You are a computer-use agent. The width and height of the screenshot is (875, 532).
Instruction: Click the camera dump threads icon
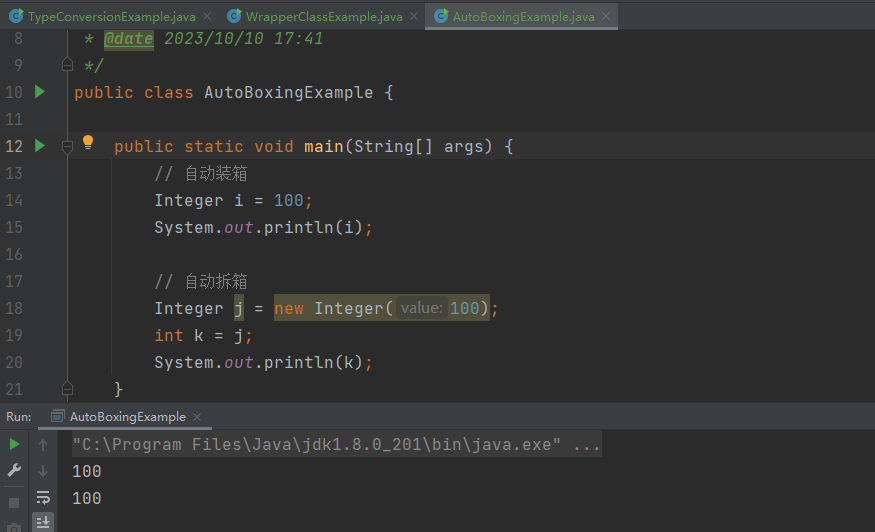[x=15, y=527]
